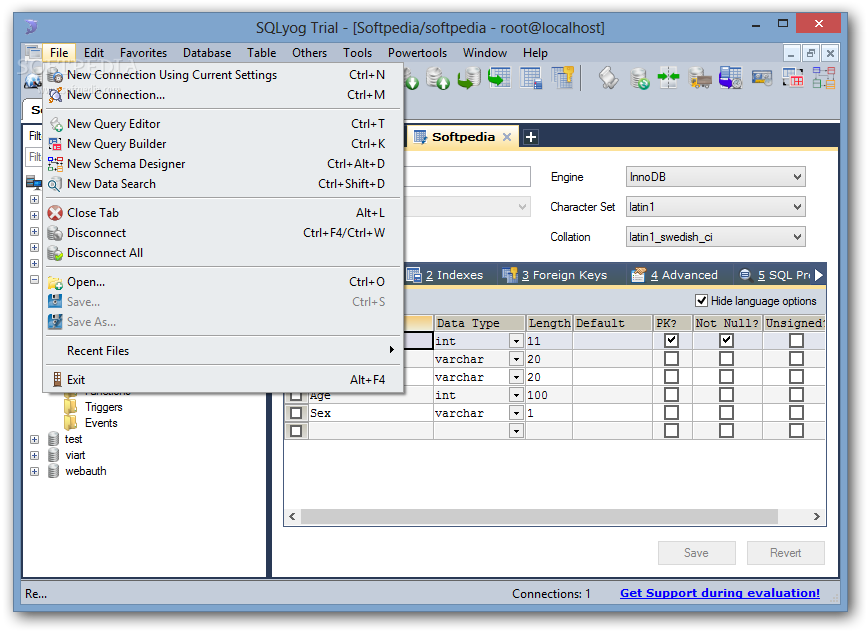This screenshot has width=868, height=632.
Task: Uncheck Not Null for the int 11 row
Action: (726, 340)
